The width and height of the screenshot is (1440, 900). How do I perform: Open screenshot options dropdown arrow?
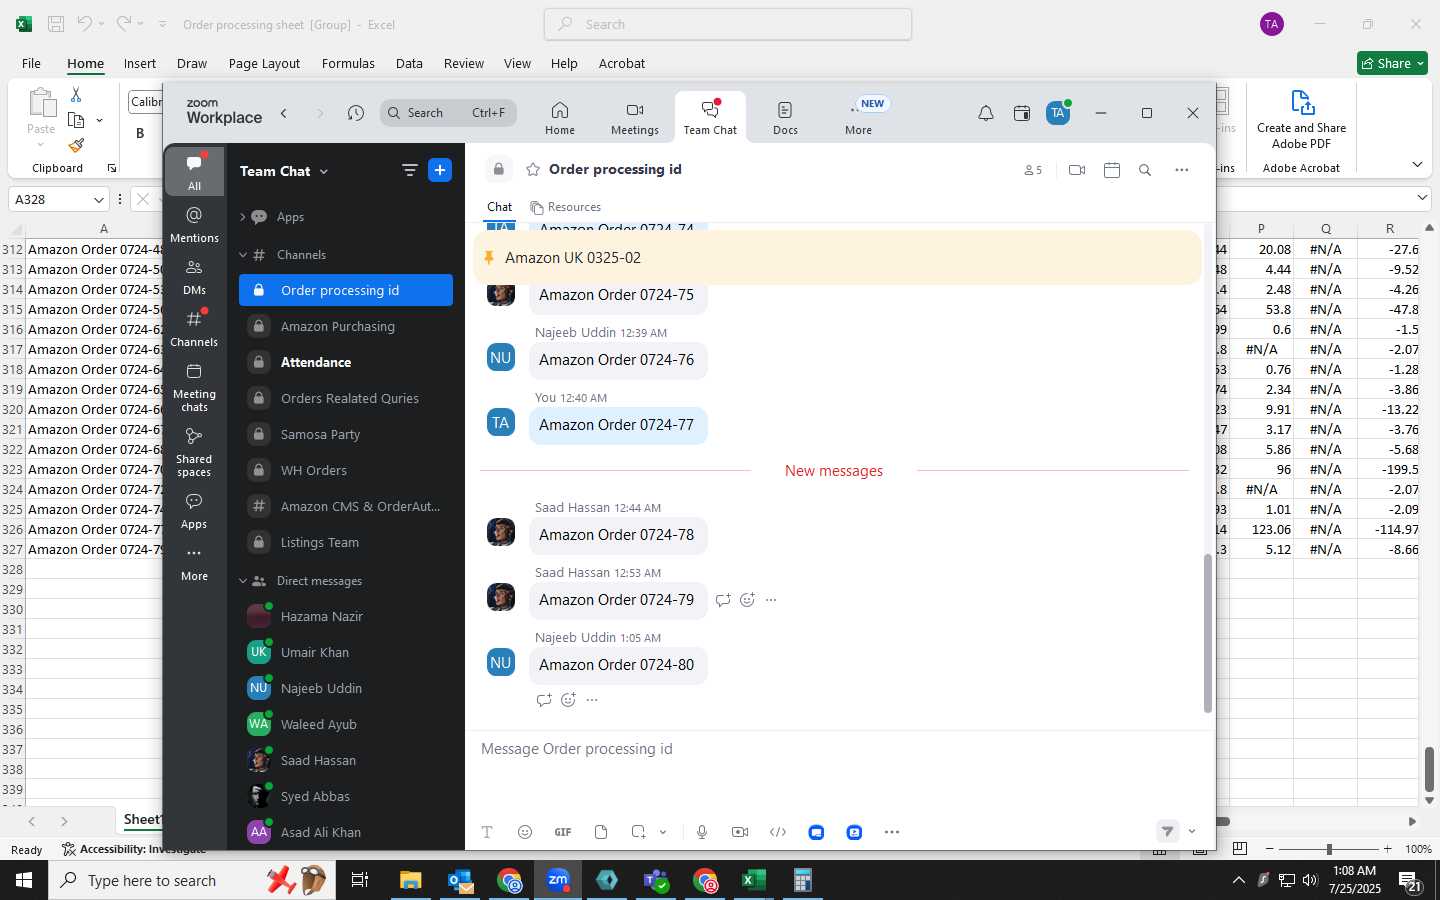click(x=662, y=832)
